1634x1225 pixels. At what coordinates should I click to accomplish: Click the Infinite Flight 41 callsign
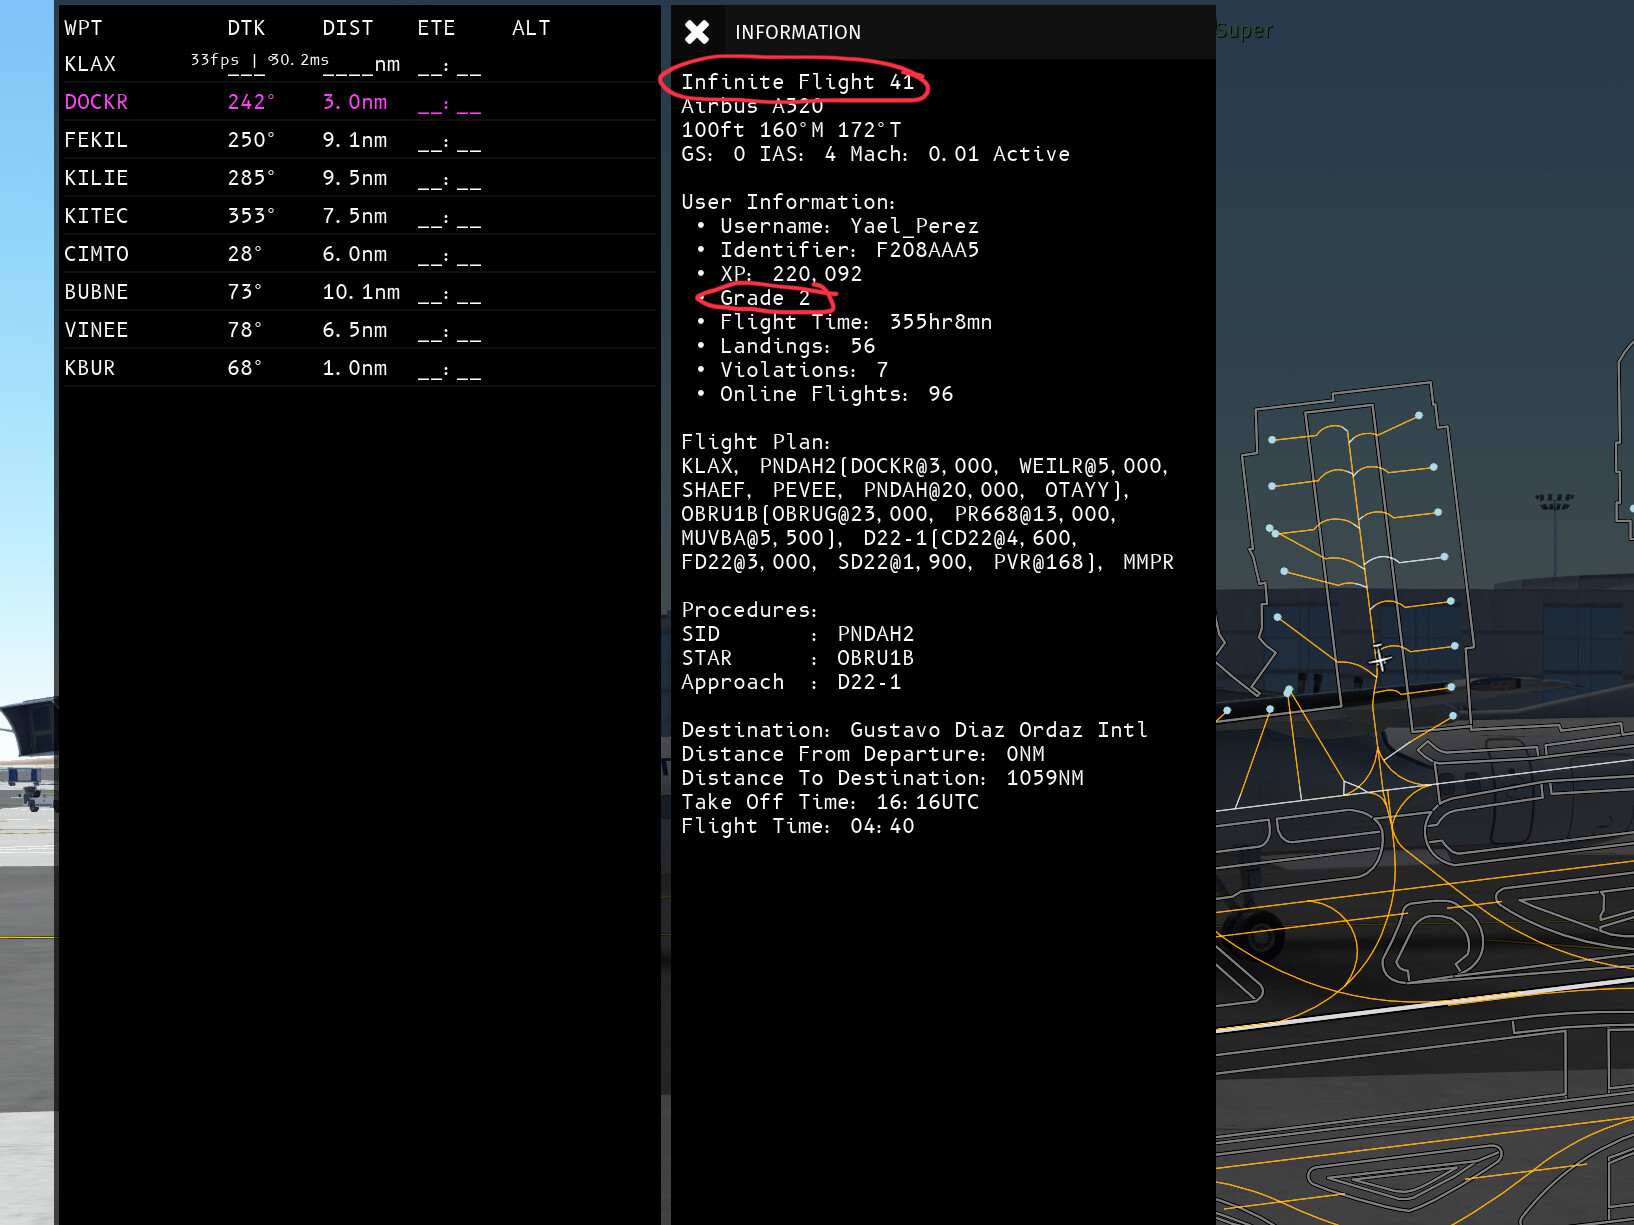(x=798, y=82)
